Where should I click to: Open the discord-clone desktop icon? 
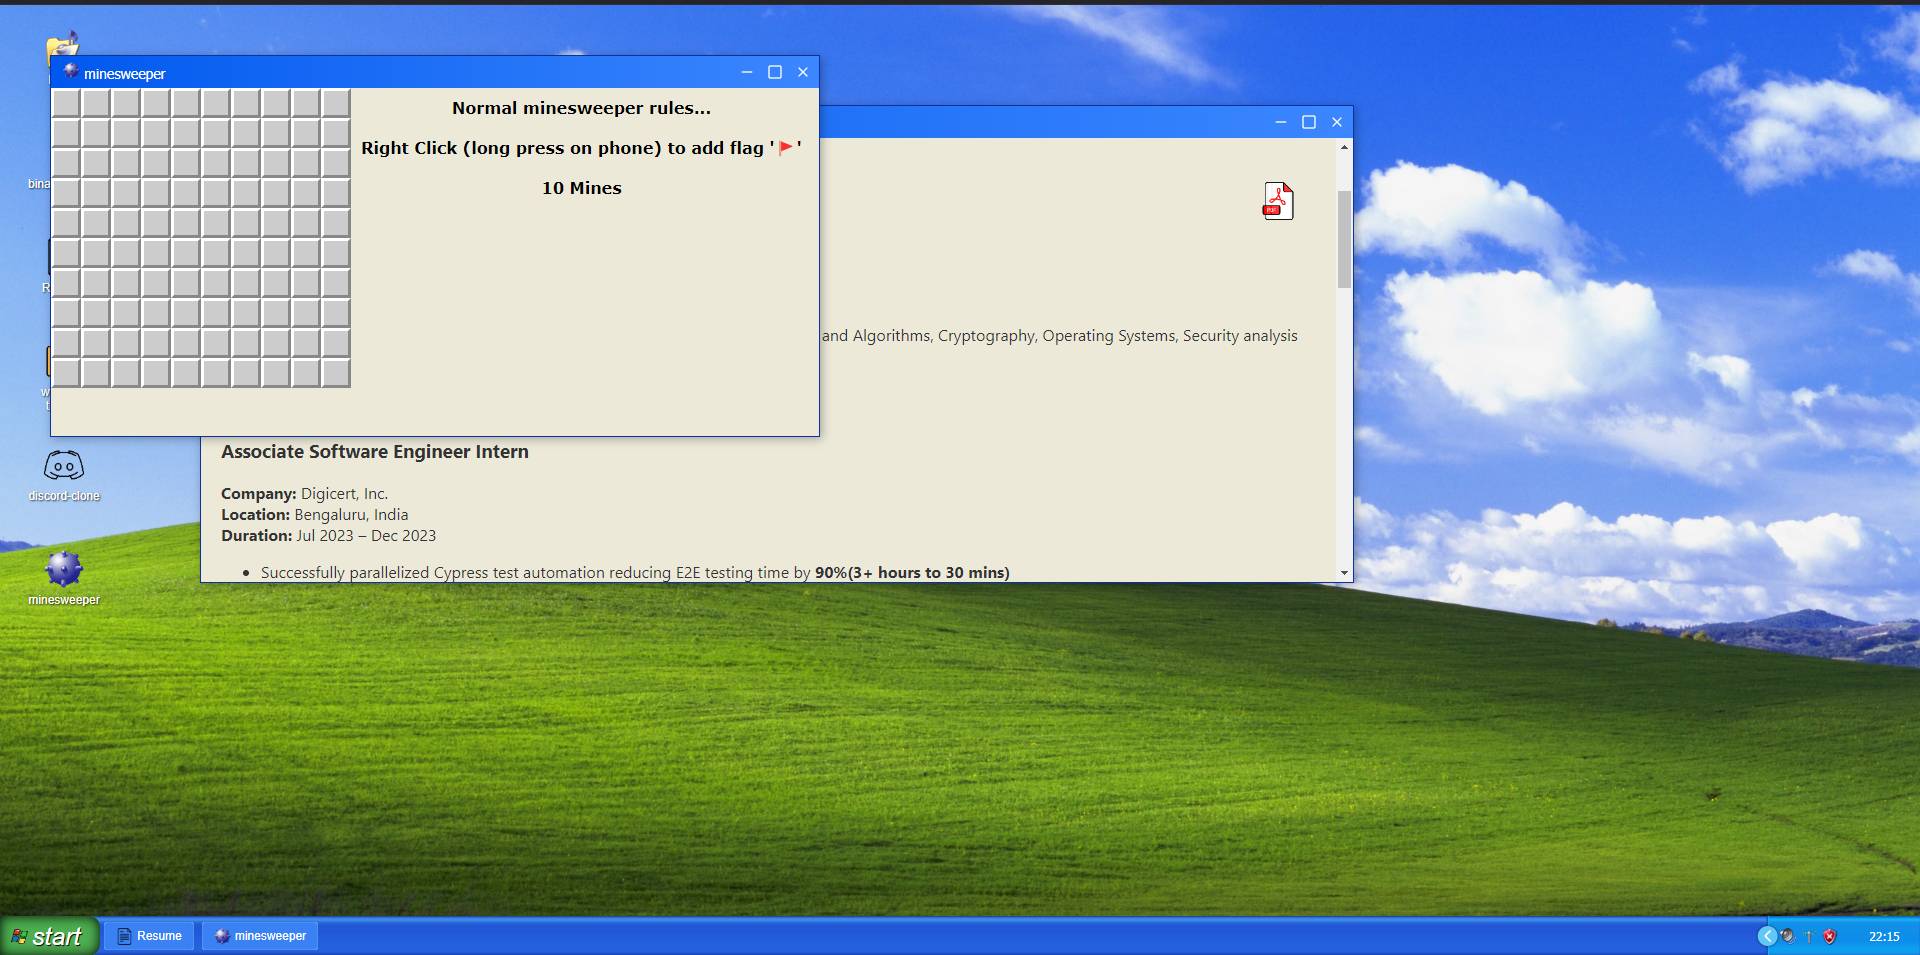click(x=64, y=475)
